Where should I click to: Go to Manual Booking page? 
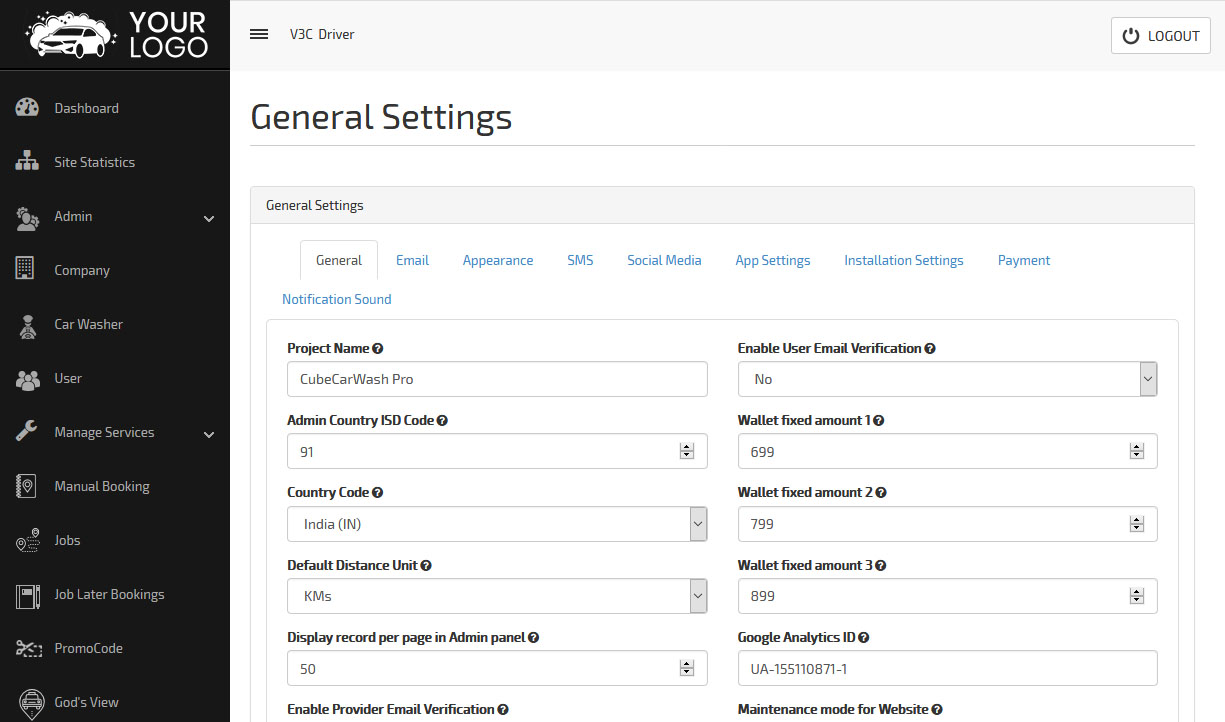pyautogui.click(x=102, y=486)
